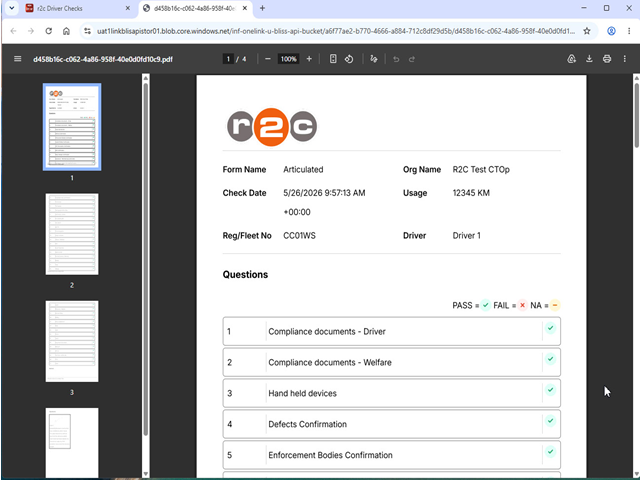
Task: Click the '+00:00' timezone text
Action: pyautogui.click(x=297, y=212)
